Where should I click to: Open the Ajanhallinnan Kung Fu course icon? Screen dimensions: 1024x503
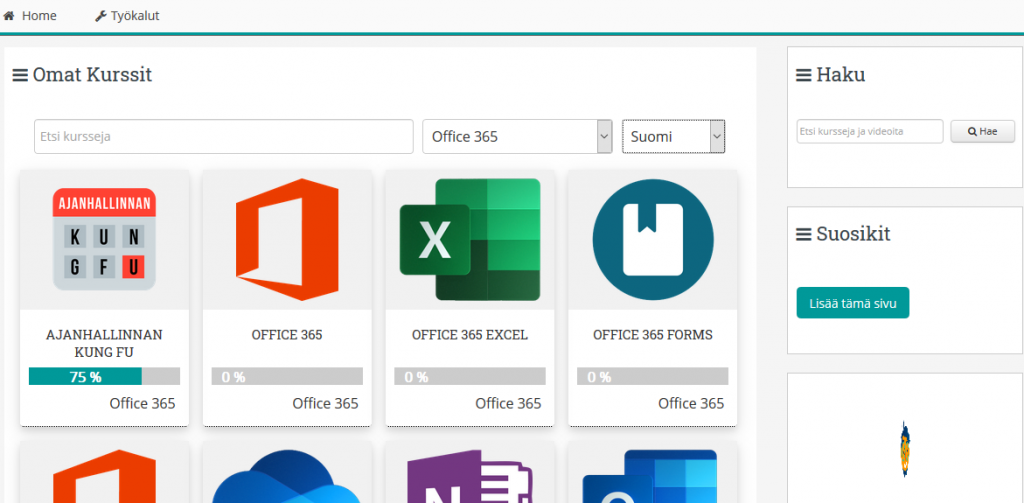click(104, 240)
